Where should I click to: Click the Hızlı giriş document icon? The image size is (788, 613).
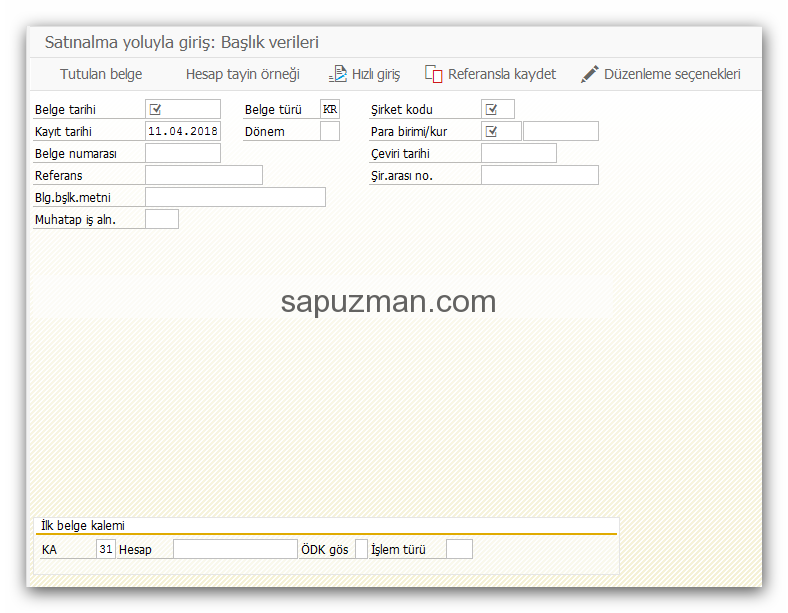point(338,74)
